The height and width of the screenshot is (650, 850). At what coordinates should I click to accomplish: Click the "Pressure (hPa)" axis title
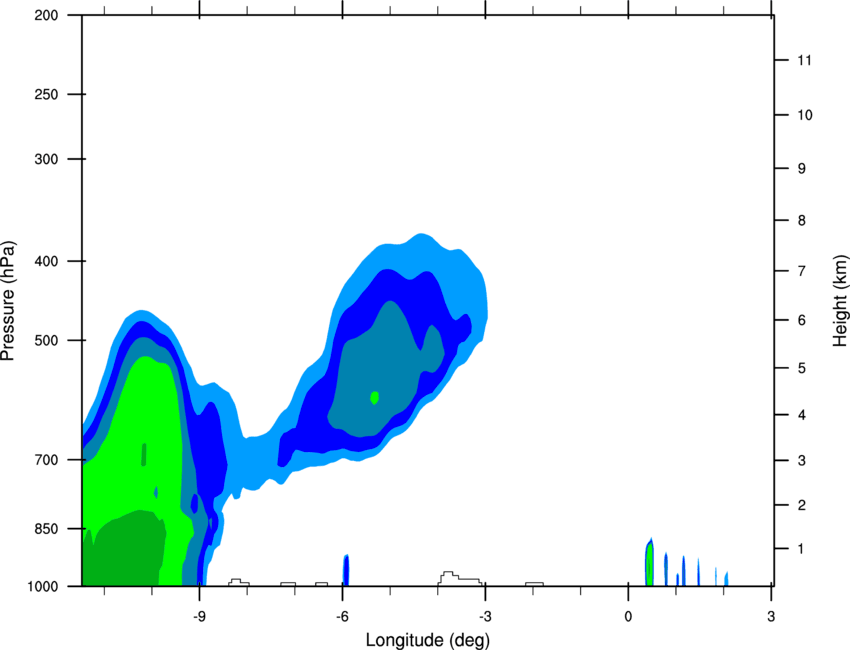pos(8,301)
